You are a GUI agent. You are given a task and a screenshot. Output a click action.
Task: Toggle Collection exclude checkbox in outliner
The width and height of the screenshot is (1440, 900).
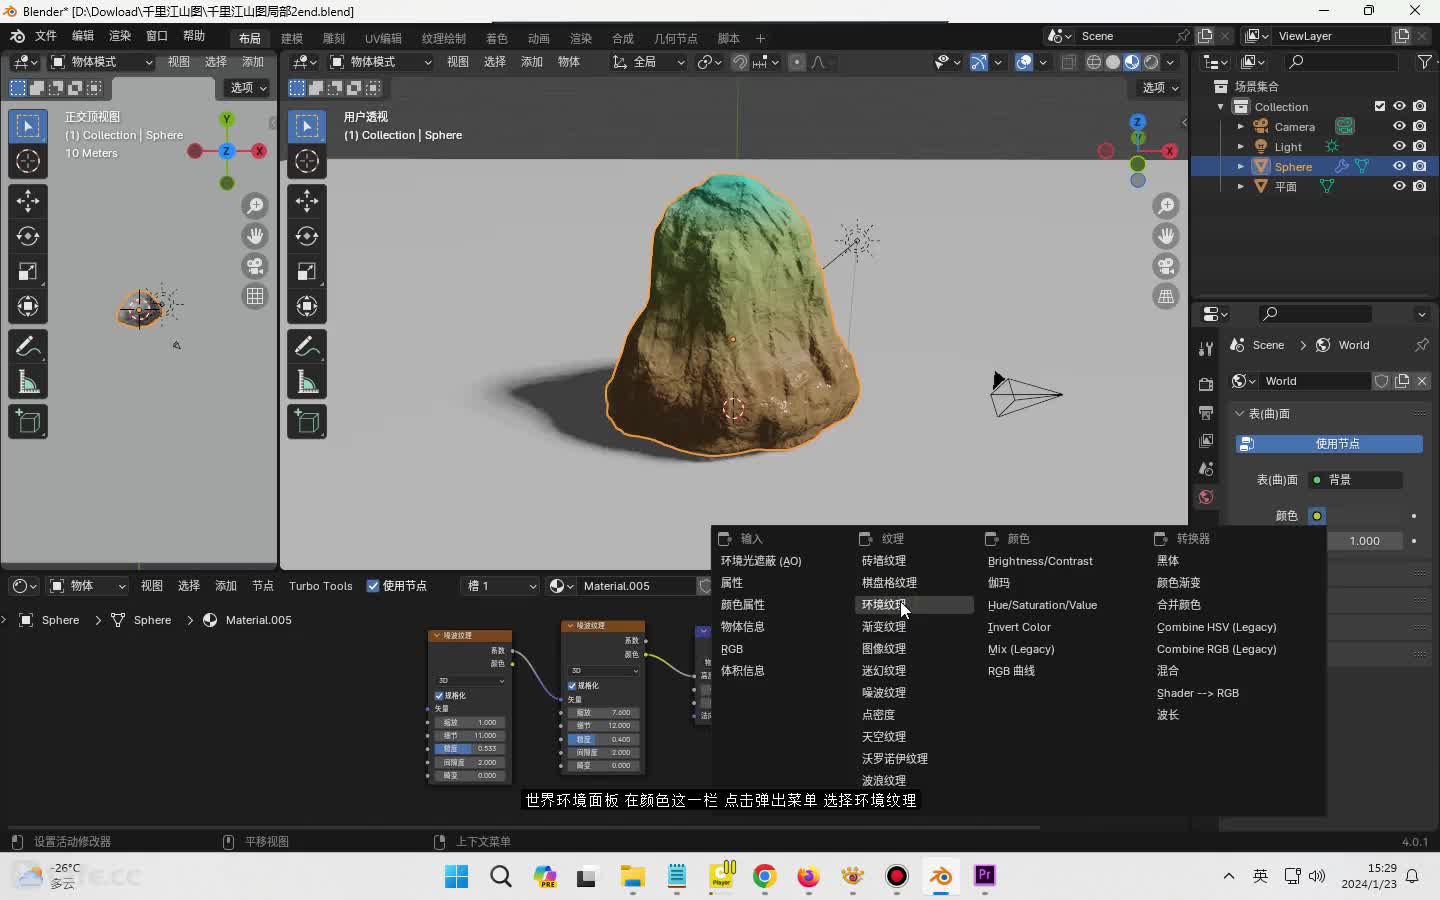(x=1380, y=106)
